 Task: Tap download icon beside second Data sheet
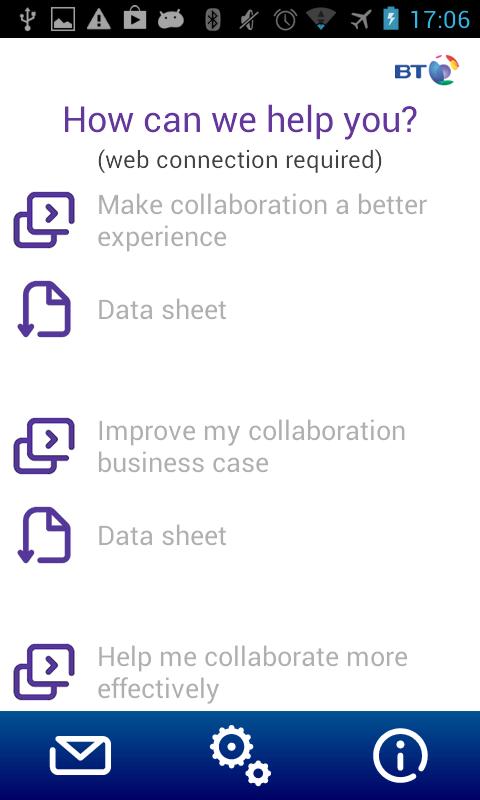pos(44,535)
